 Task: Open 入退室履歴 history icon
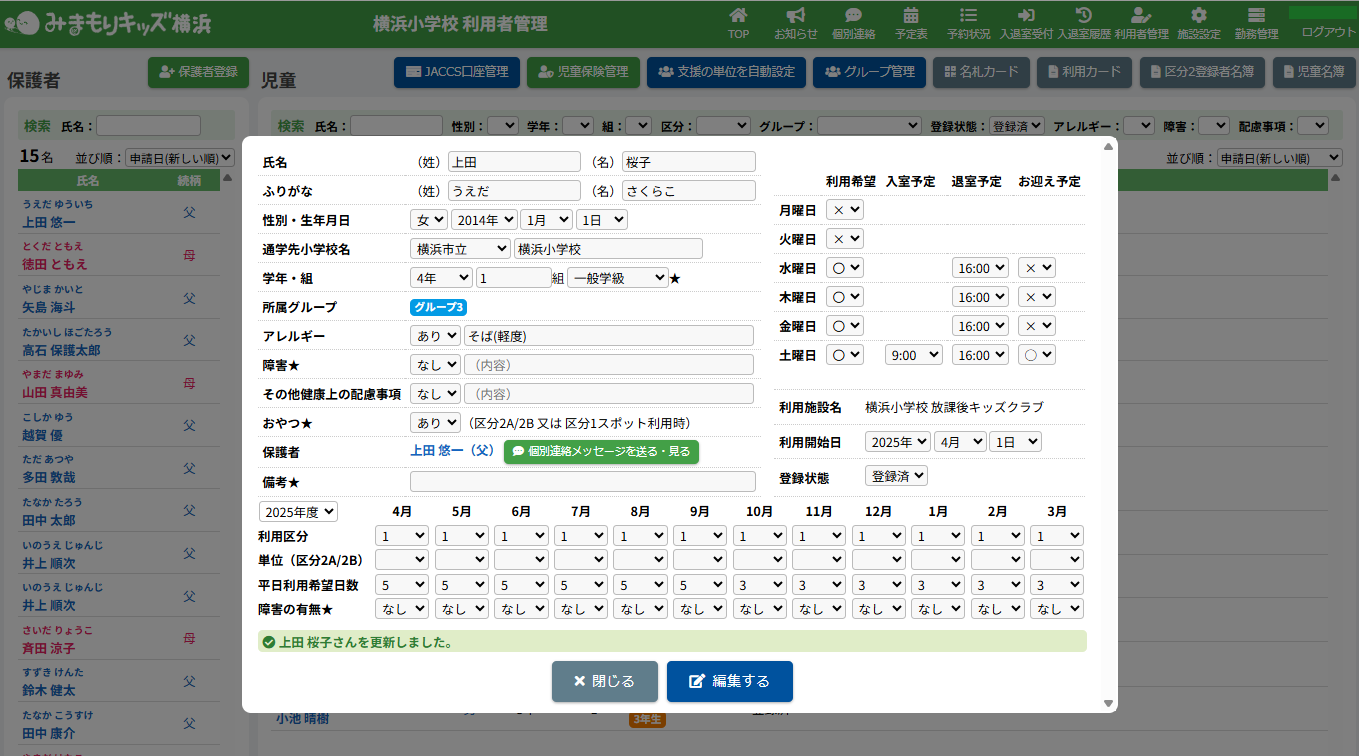tap(1083, 16)
